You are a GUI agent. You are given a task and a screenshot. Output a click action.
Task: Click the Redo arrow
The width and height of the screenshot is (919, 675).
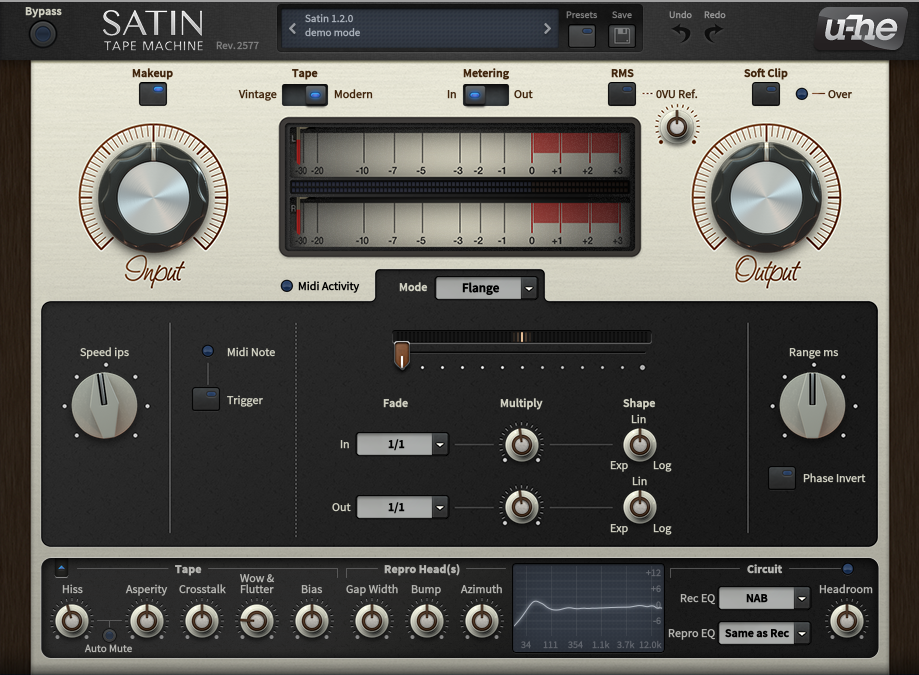tap(713, 34)
